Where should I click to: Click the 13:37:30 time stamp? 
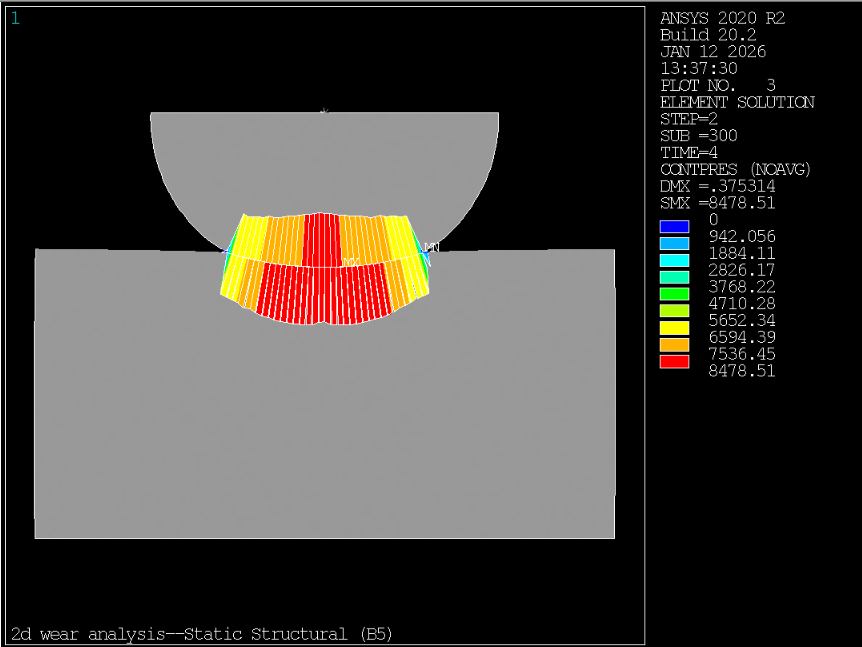coord(699,69)
